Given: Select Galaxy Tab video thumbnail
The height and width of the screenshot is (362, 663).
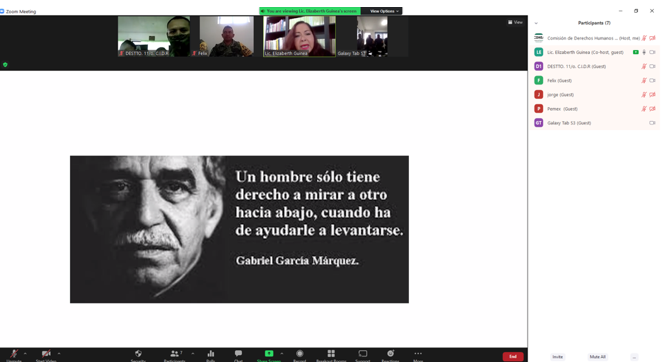Looking at the screenshot, I should click(x=372, y=36).
